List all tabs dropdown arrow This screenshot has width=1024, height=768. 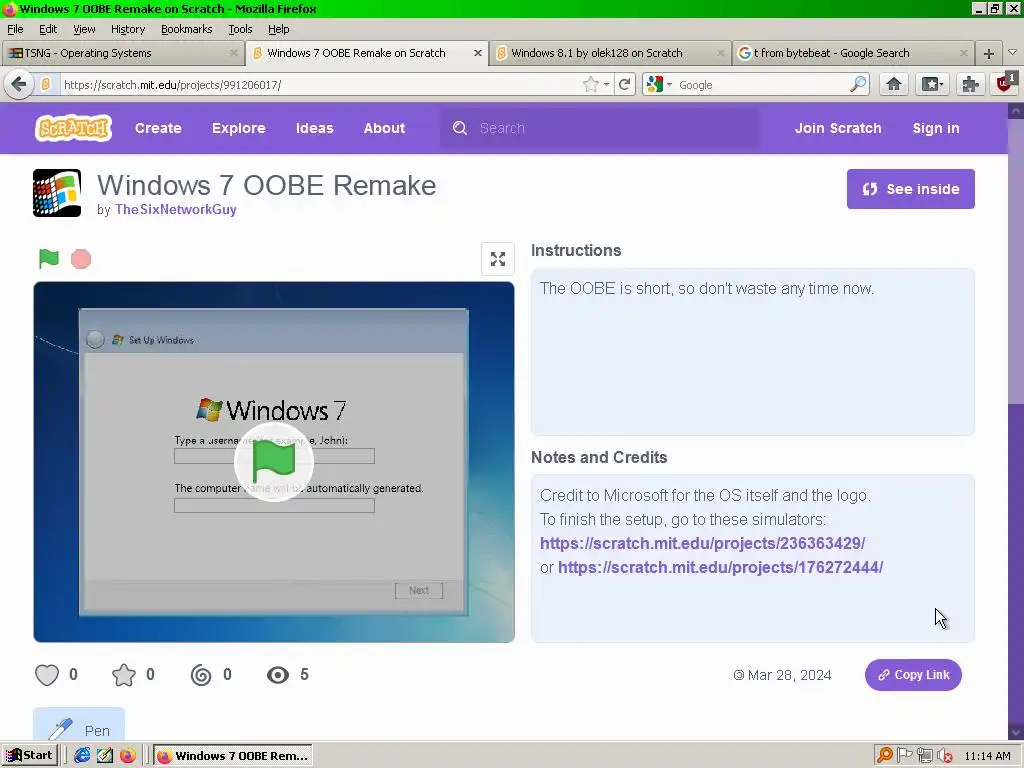[1012, 53]
